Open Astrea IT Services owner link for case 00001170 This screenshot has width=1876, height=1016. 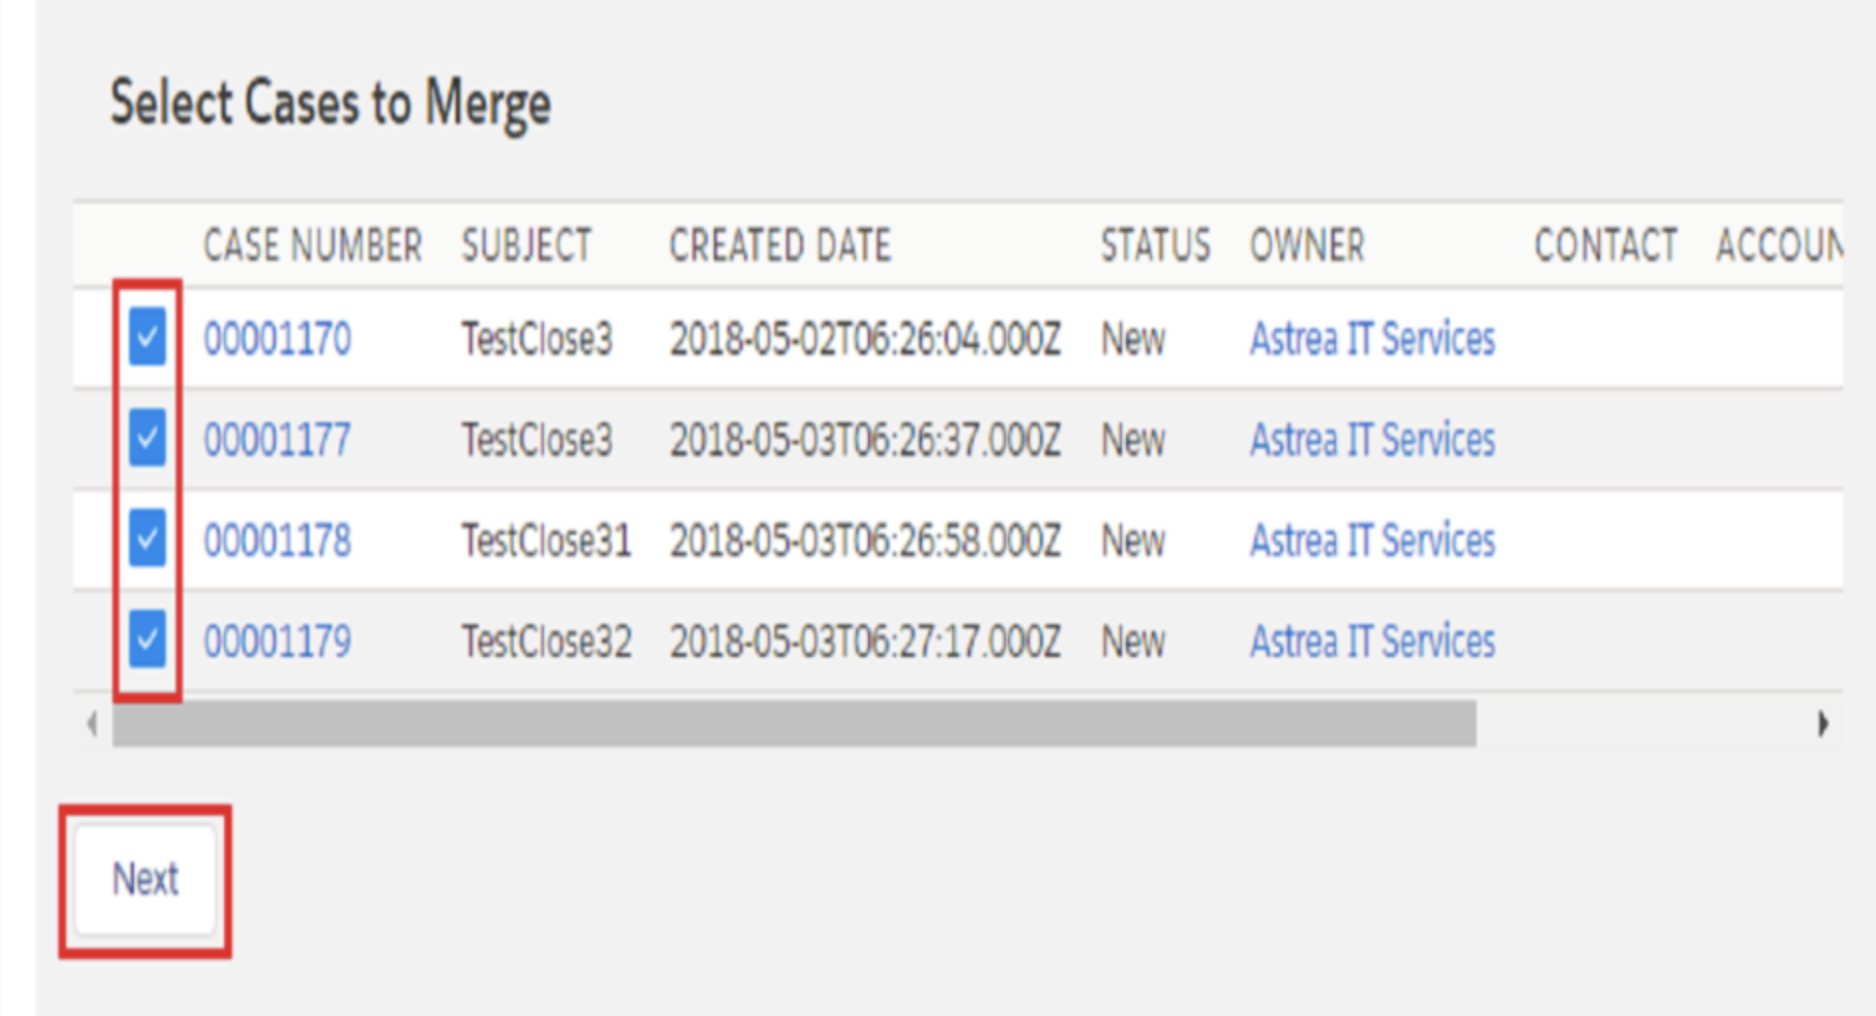tap(1371, 338)
